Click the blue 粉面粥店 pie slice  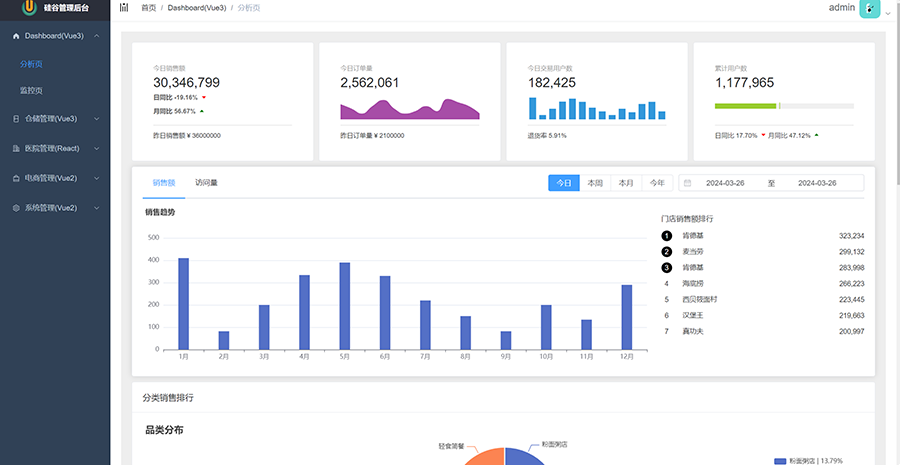pos(522,458)
